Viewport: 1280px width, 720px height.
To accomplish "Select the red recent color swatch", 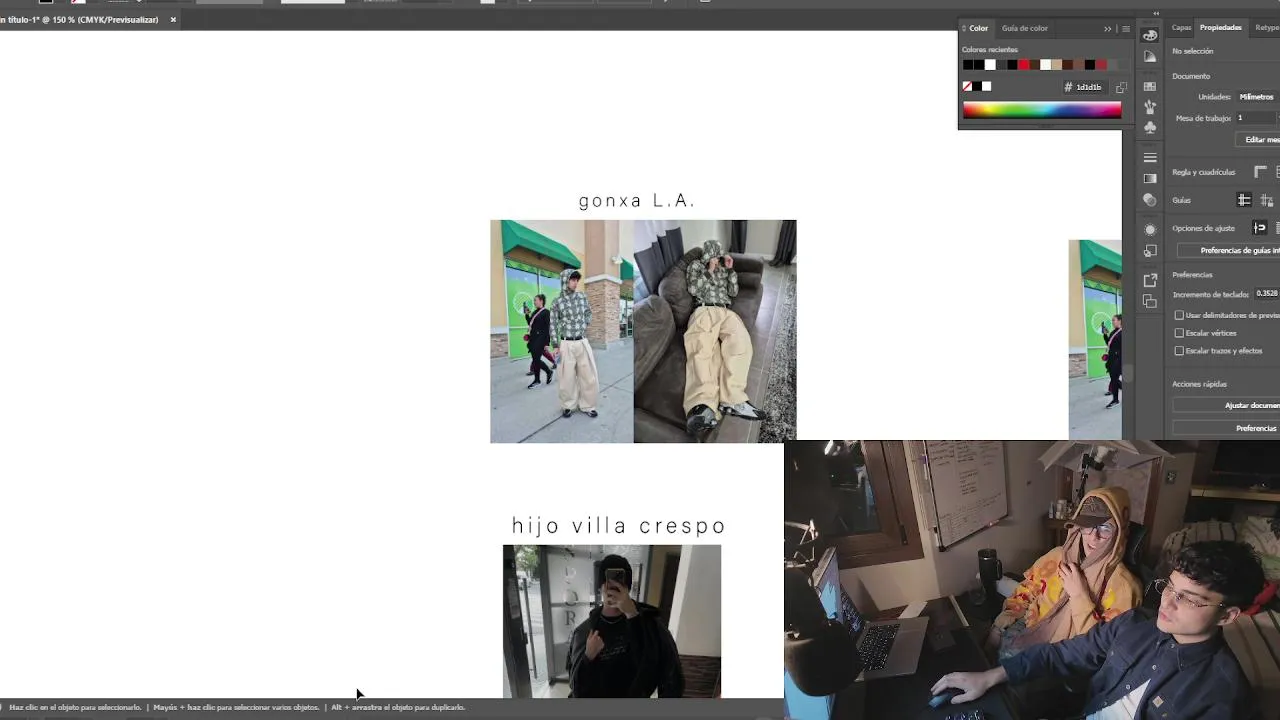I will [x=1023, y=65].
